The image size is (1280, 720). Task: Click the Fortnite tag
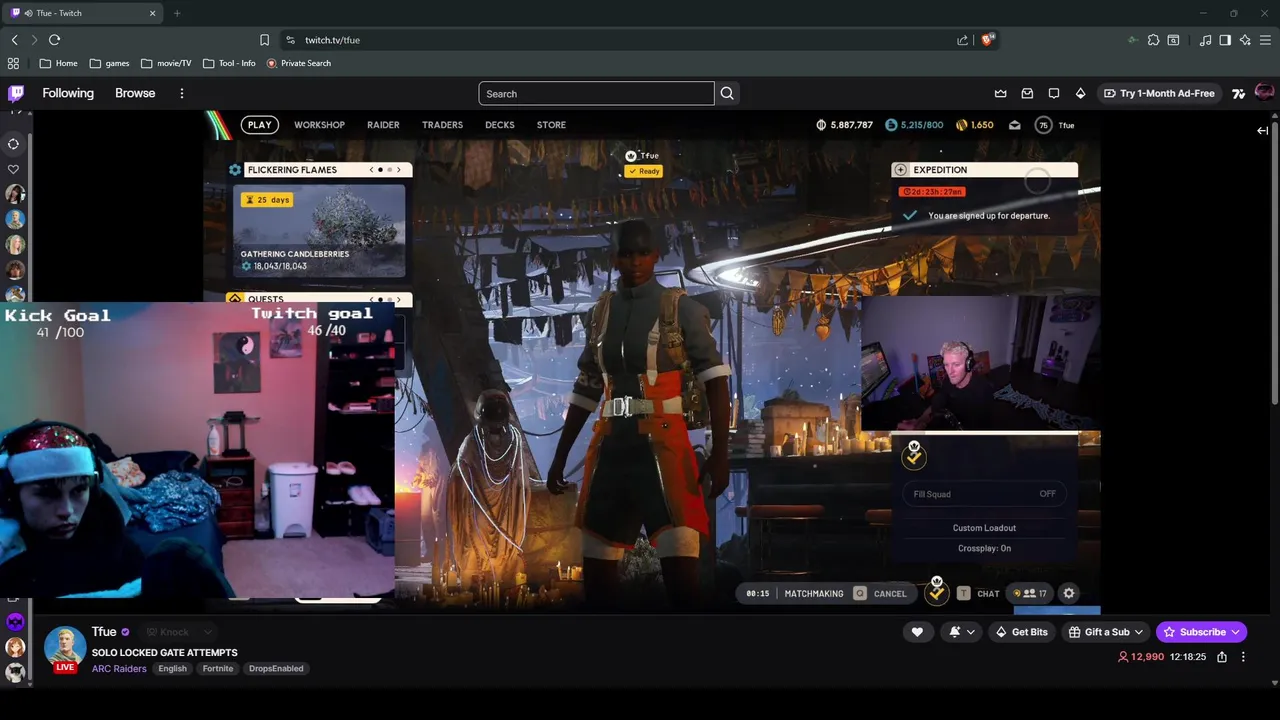click(218, 668)
